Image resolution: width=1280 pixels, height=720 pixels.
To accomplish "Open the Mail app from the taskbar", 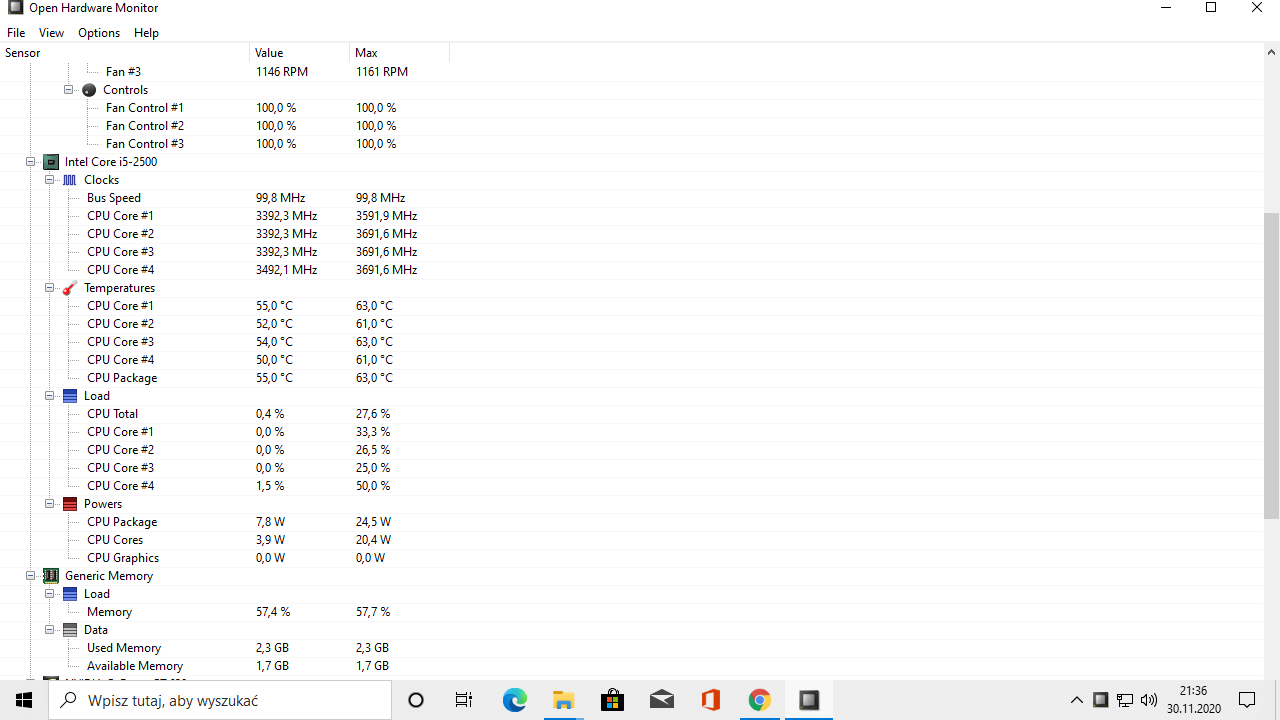I will pos(662,700).
